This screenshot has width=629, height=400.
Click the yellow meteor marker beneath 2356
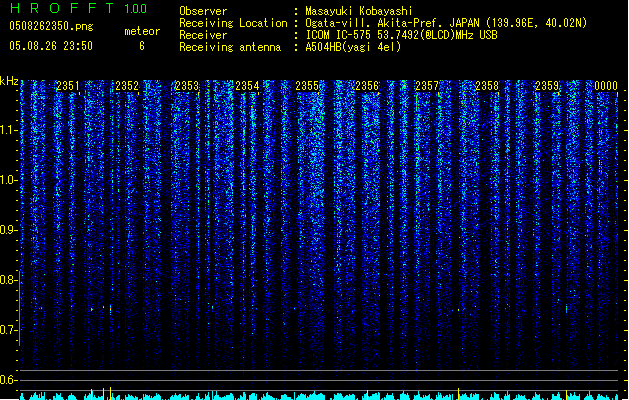pyautogui.click(x=367, y=395)
